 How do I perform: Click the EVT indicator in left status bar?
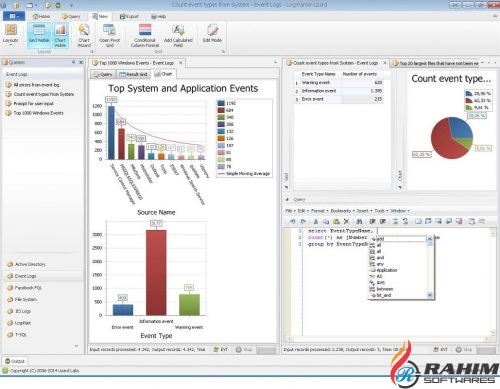pos(220,349)
